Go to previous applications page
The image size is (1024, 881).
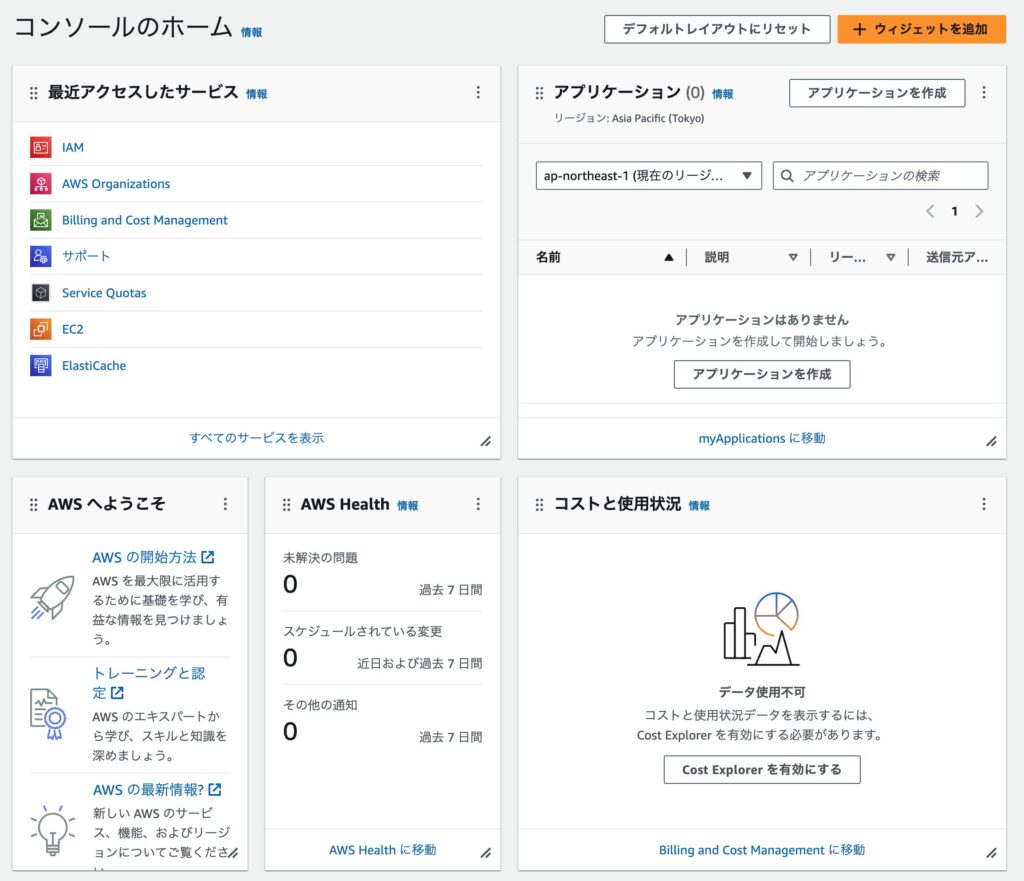point(930,211)
